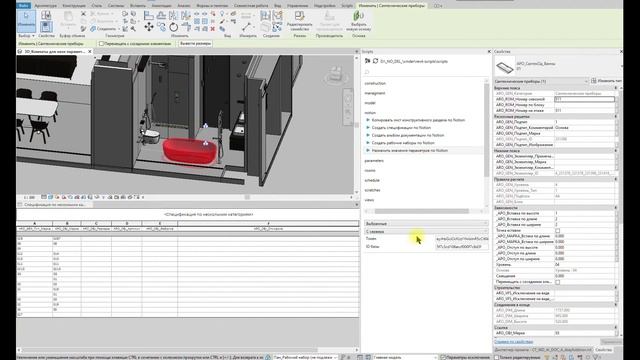Screen dimensions: 640x360
Task: Collapse the Правила расчета properties group
Action: coord(616,179)
